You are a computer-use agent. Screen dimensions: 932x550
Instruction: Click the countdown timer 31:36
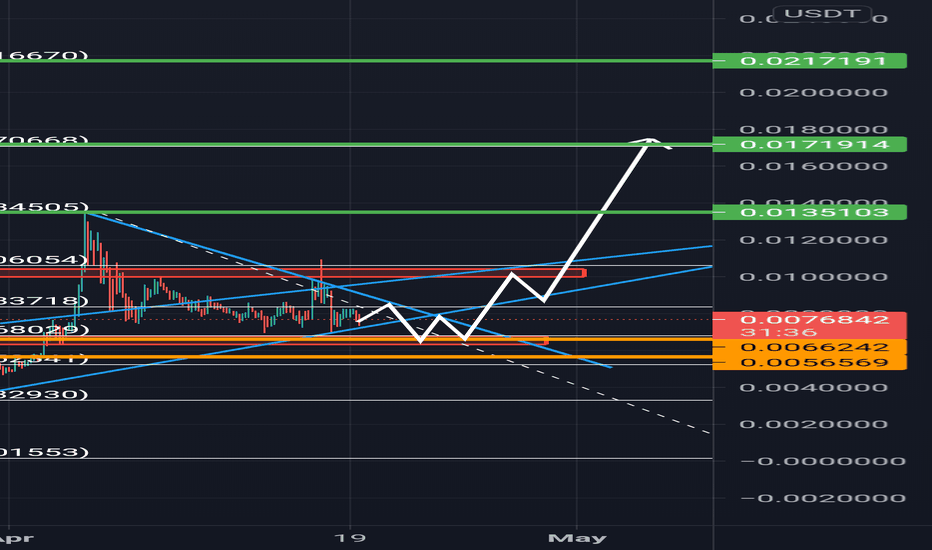point(779,332)
